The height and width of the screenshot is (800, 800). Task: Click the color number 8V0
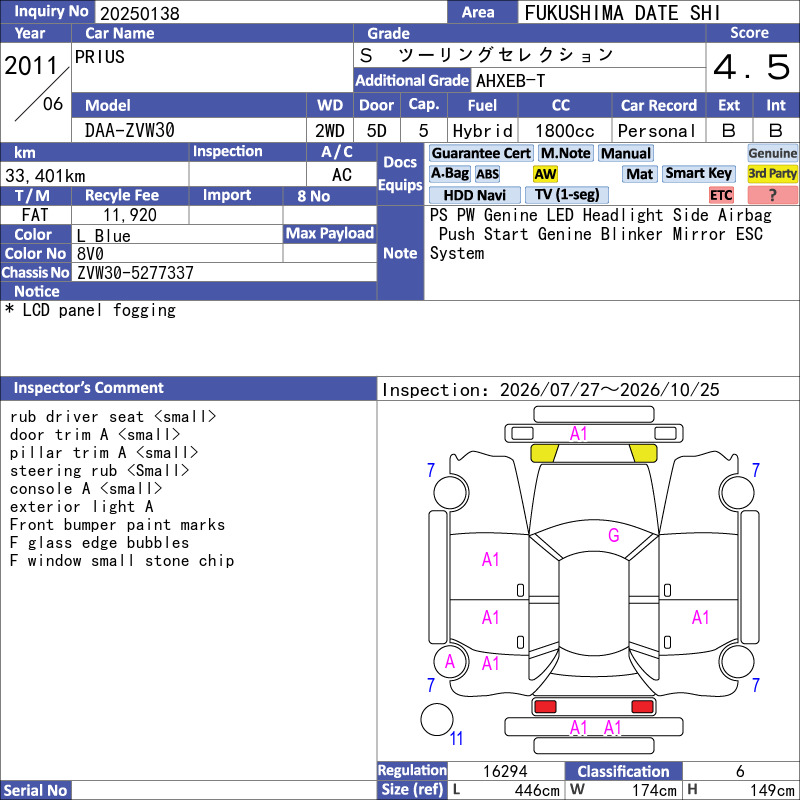(90, 254)
